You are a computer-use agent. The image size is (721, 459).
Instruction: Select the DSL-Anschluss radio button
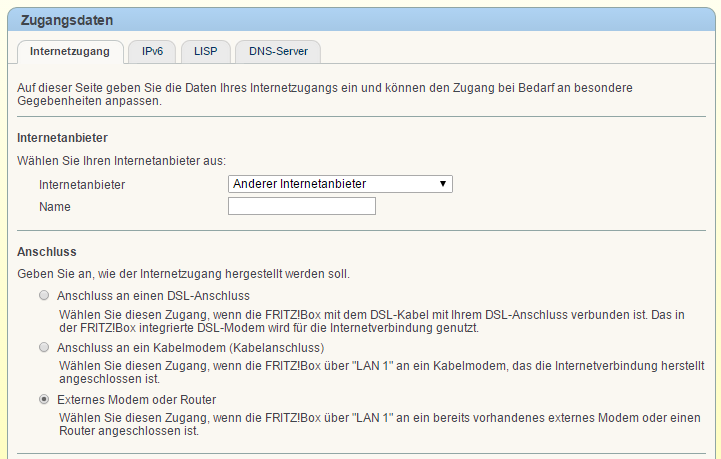coord(43,296)
